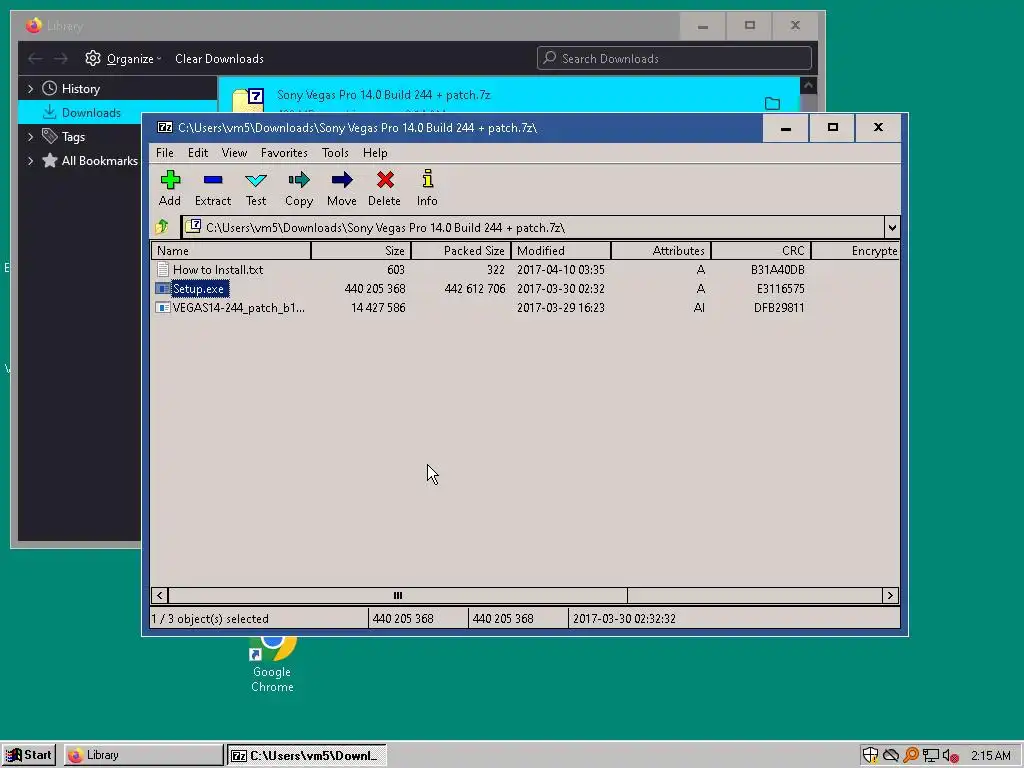Viewport: 1024px width, 768px height.
Task: Open the File menu
Action: [x=165, y=153]
